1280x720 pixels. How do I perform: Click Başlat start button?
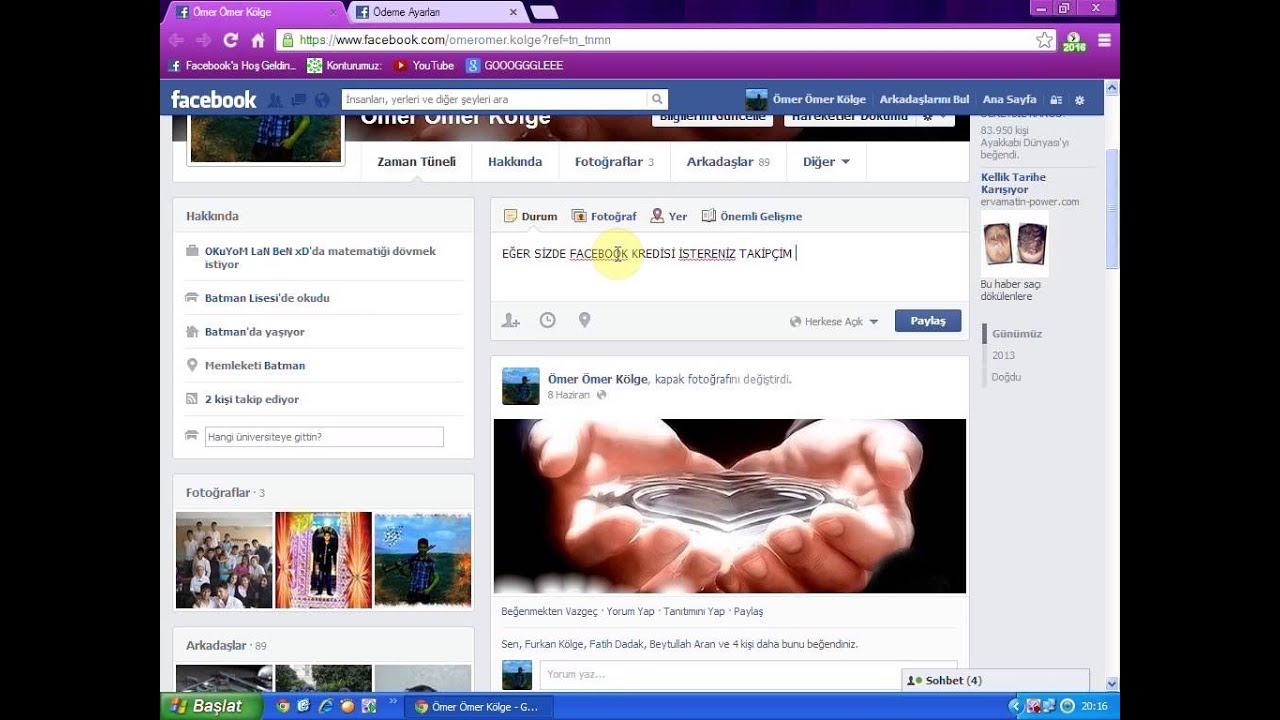pos(211,706)
